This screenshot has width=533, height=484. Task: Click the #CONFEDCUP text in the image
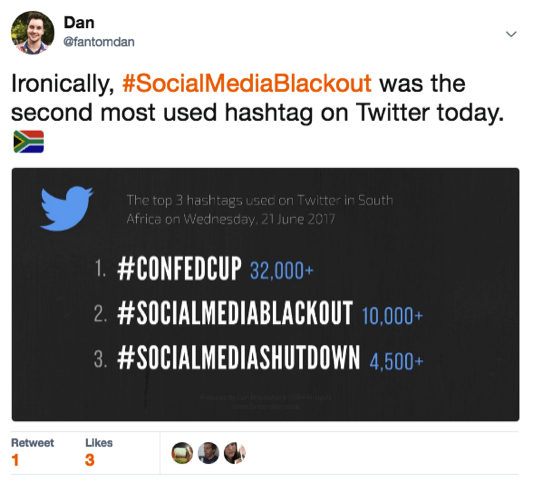pos(179,269)
